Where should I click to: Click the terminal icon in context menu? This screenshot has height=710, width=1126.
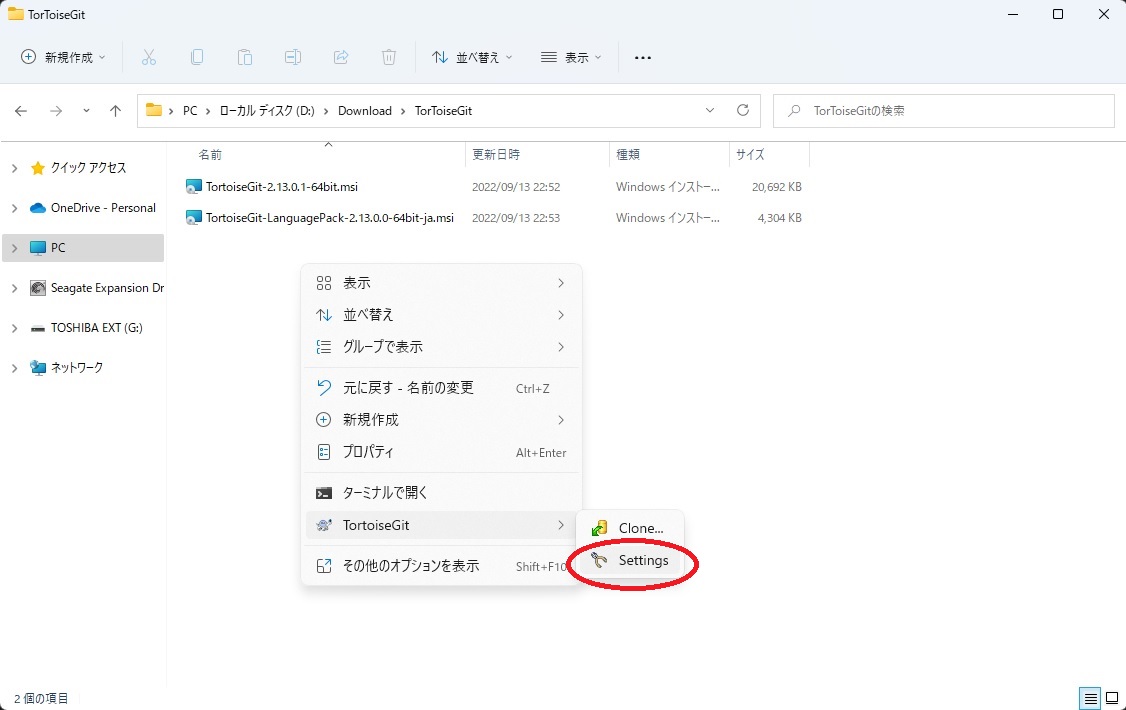click(324, 493)
